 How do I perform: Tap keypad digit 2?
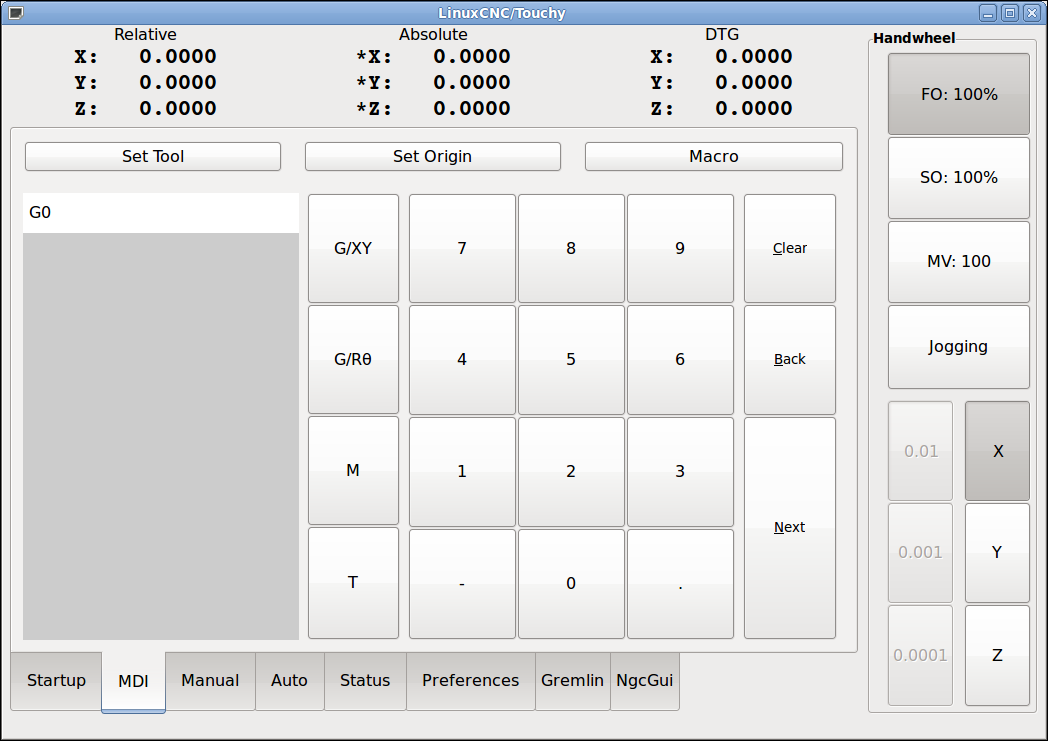(x=571, y=472)
